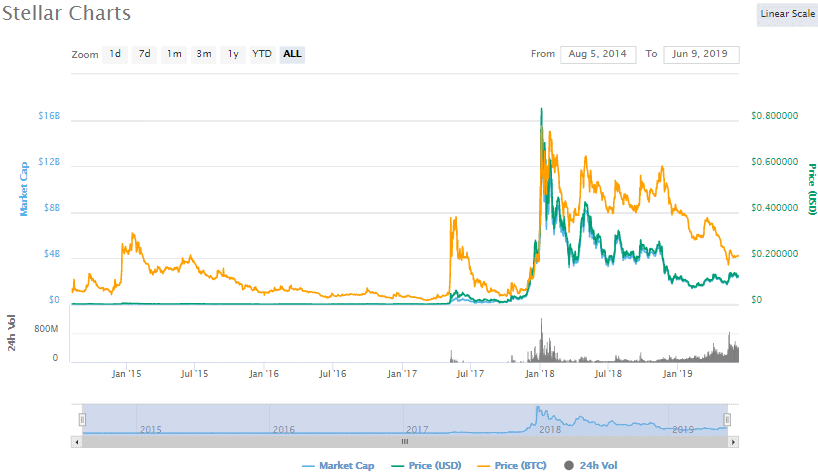
Task: Toggle Market Cap series in legend
Action: tap(338, 466)
